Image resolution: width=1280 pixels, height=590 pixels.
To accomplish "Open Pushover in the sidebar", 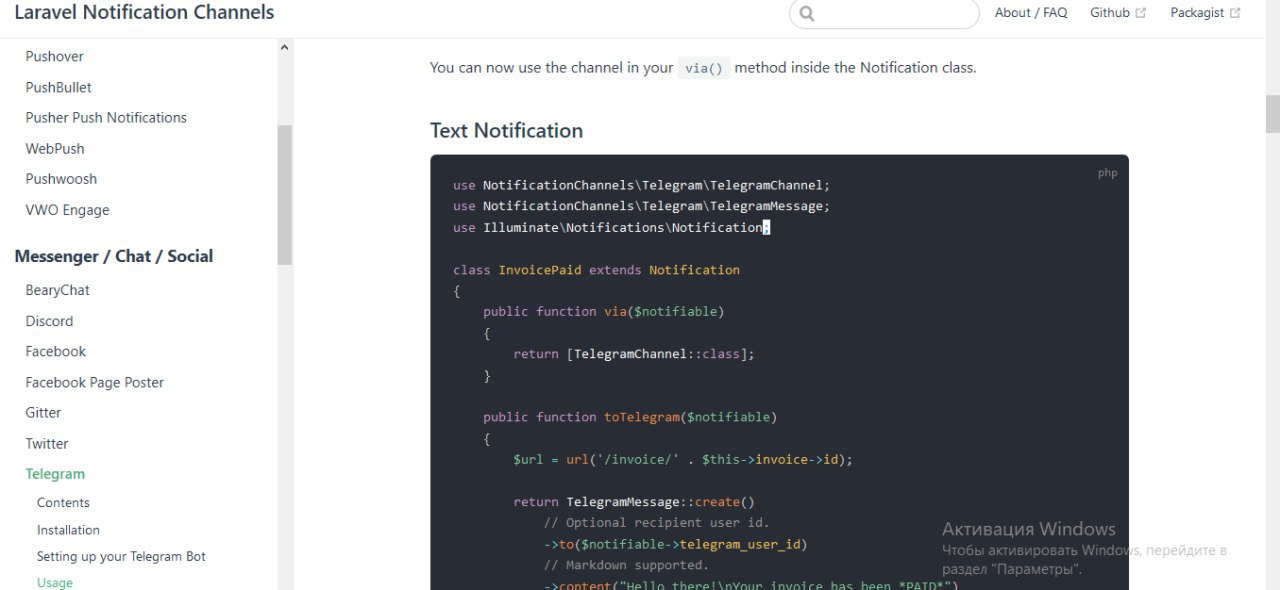I will pyautogui.click(x=55, y=56).
